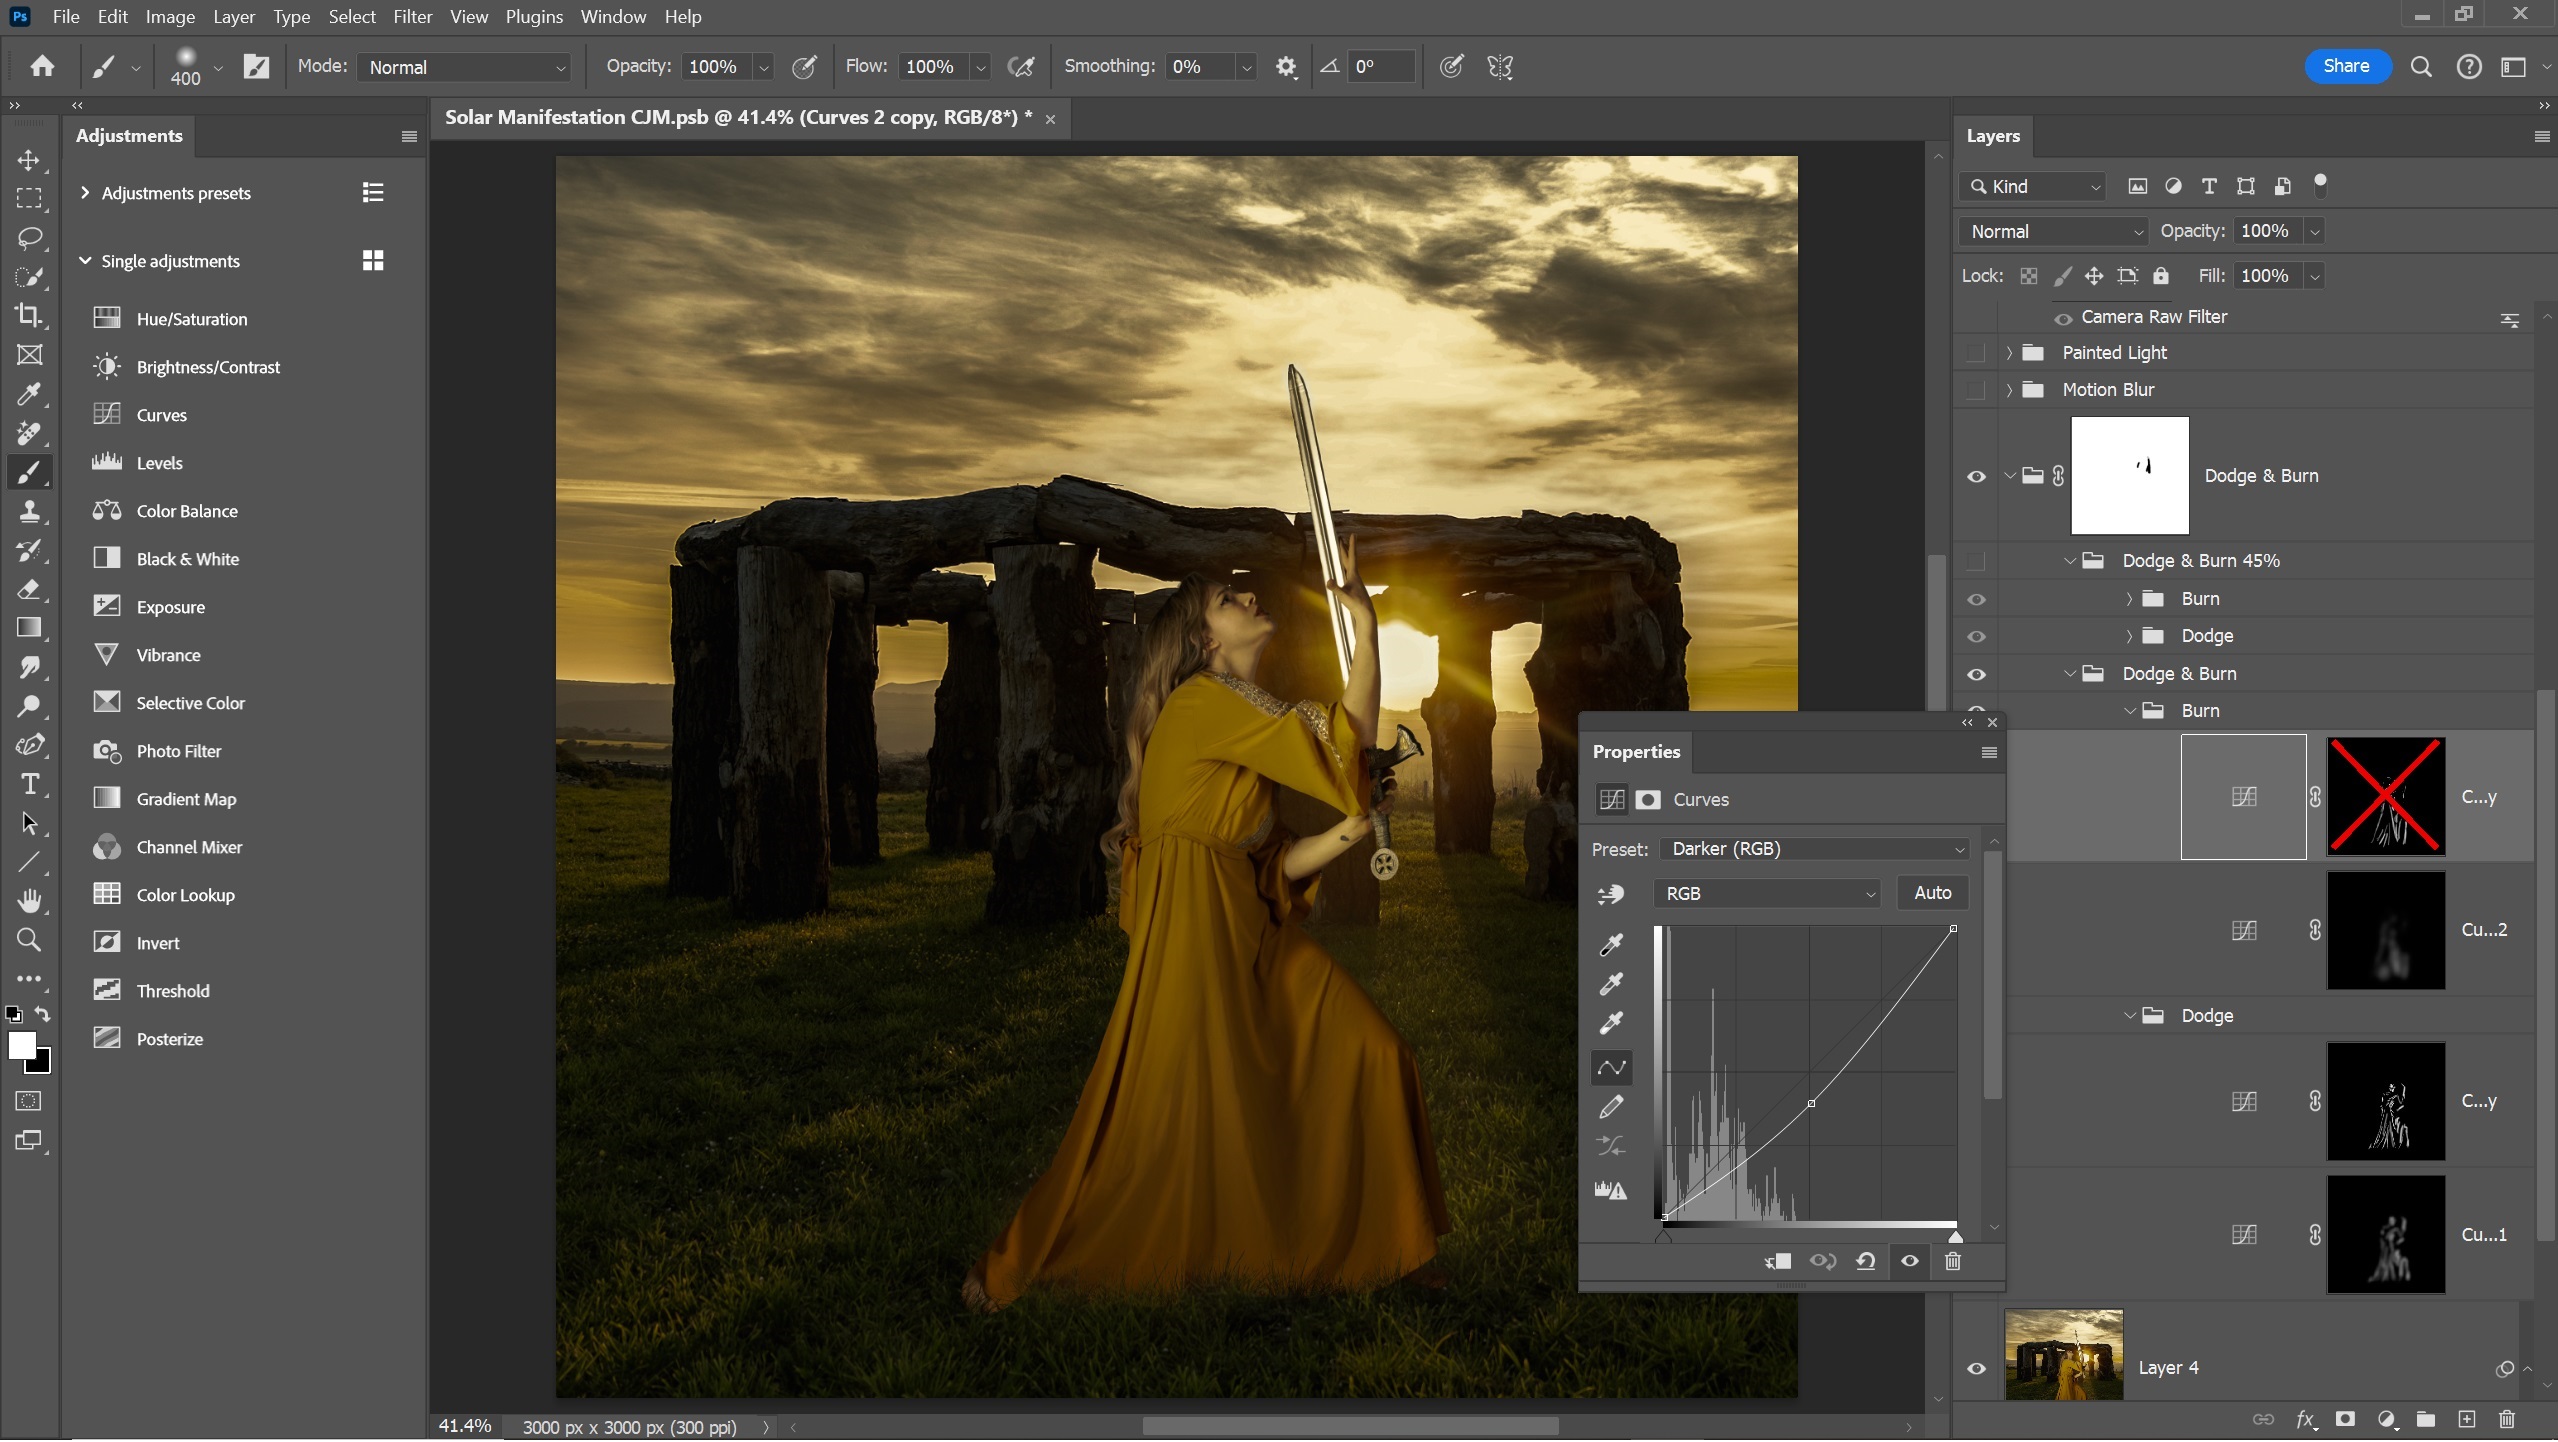Hide the Dodge & Burn group
The width and height of the screenshot is (2558, 1442).
[x=1976, y=475]
